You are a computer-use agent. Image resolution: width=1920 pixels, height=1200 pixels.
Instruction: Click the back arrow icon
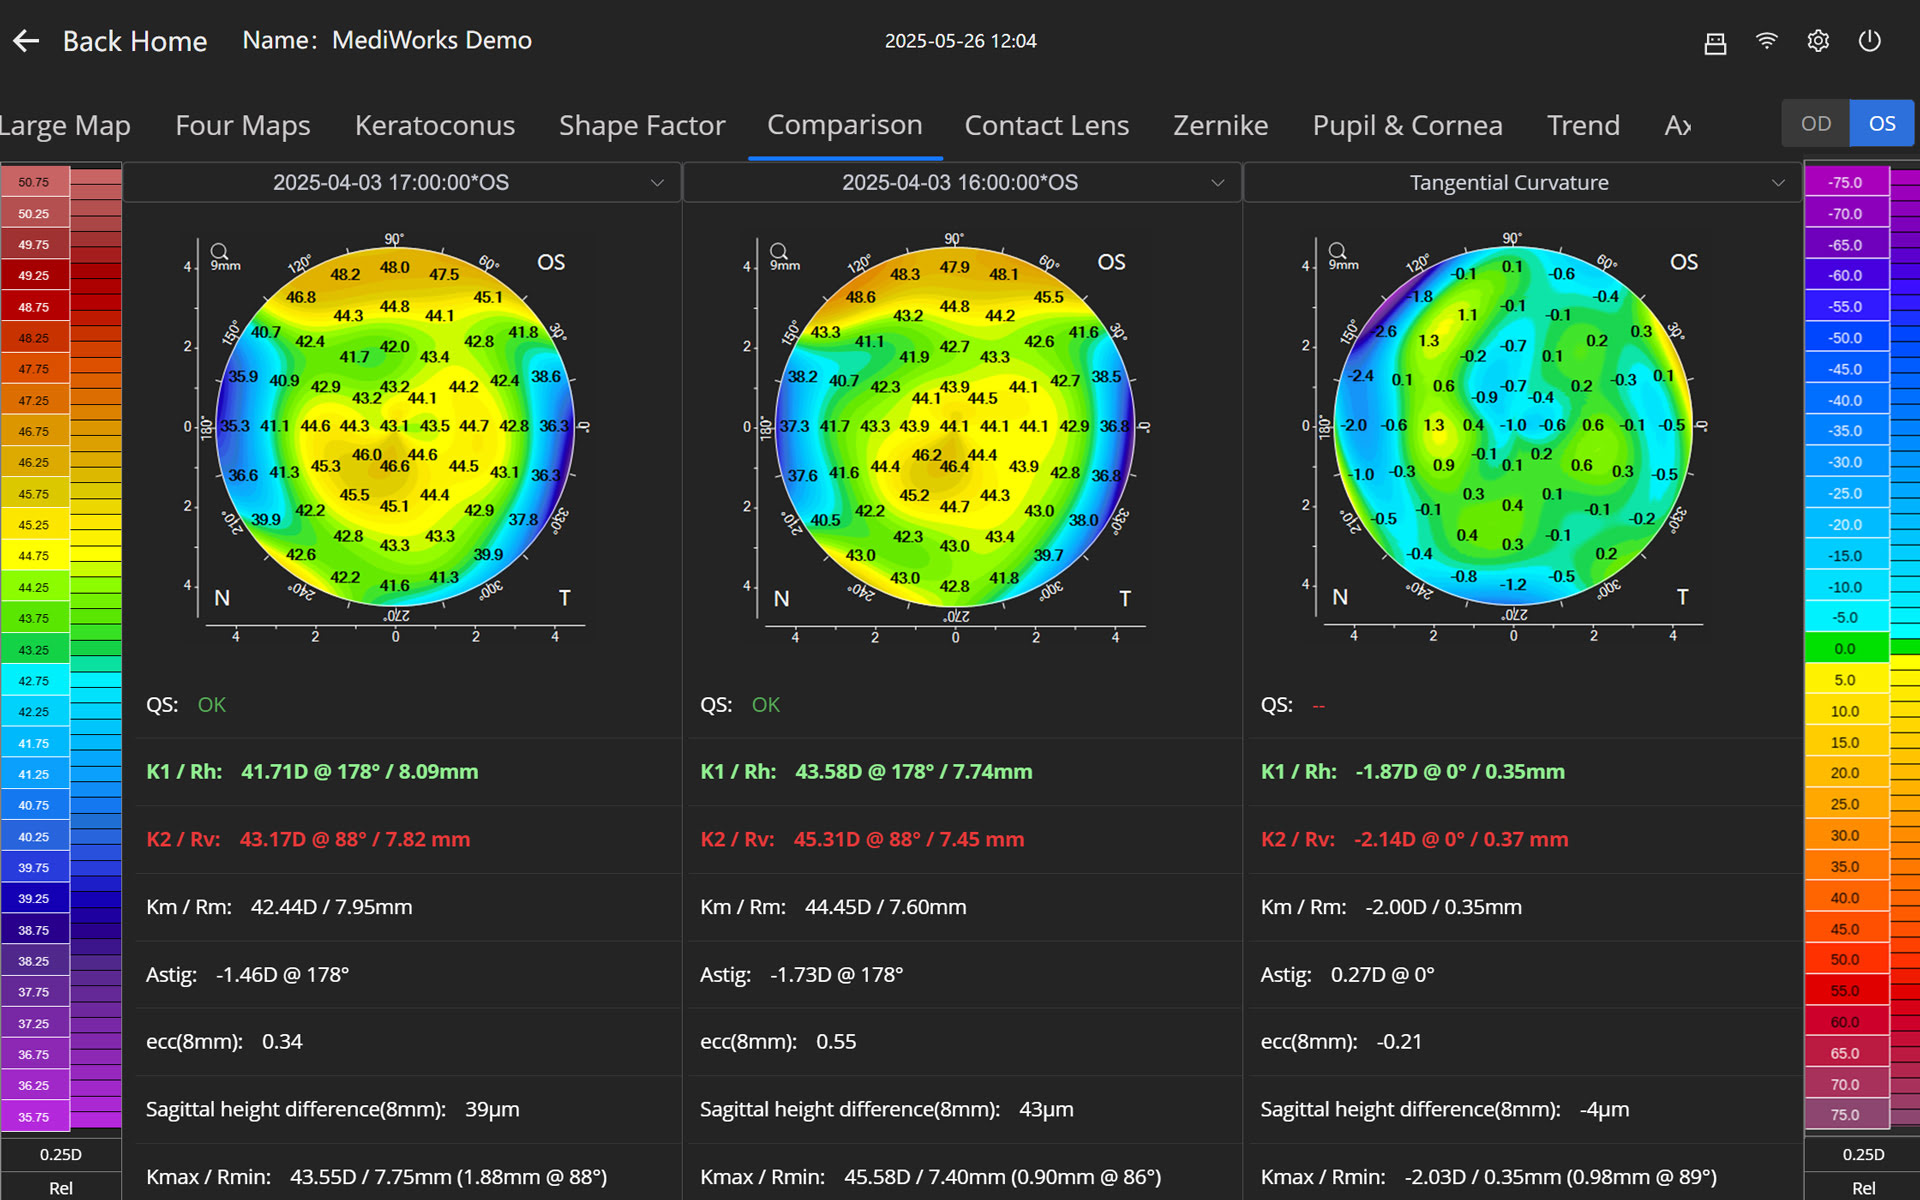click(26, 41)
